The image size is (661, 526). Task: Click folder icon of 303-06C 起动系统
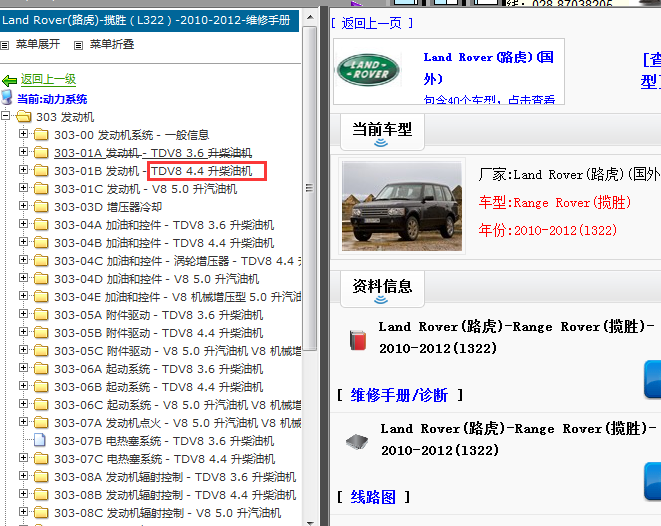(x=41, y=405)
